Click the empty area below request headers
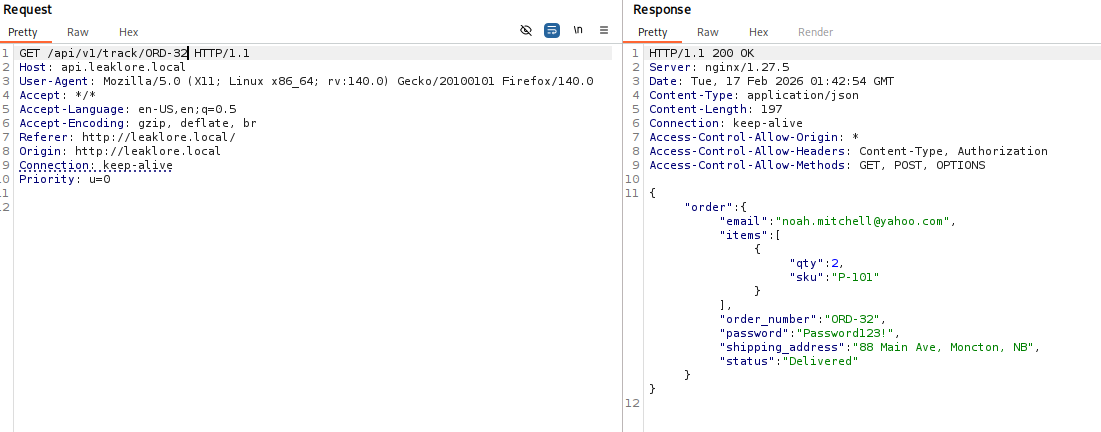 pos(300,300)
